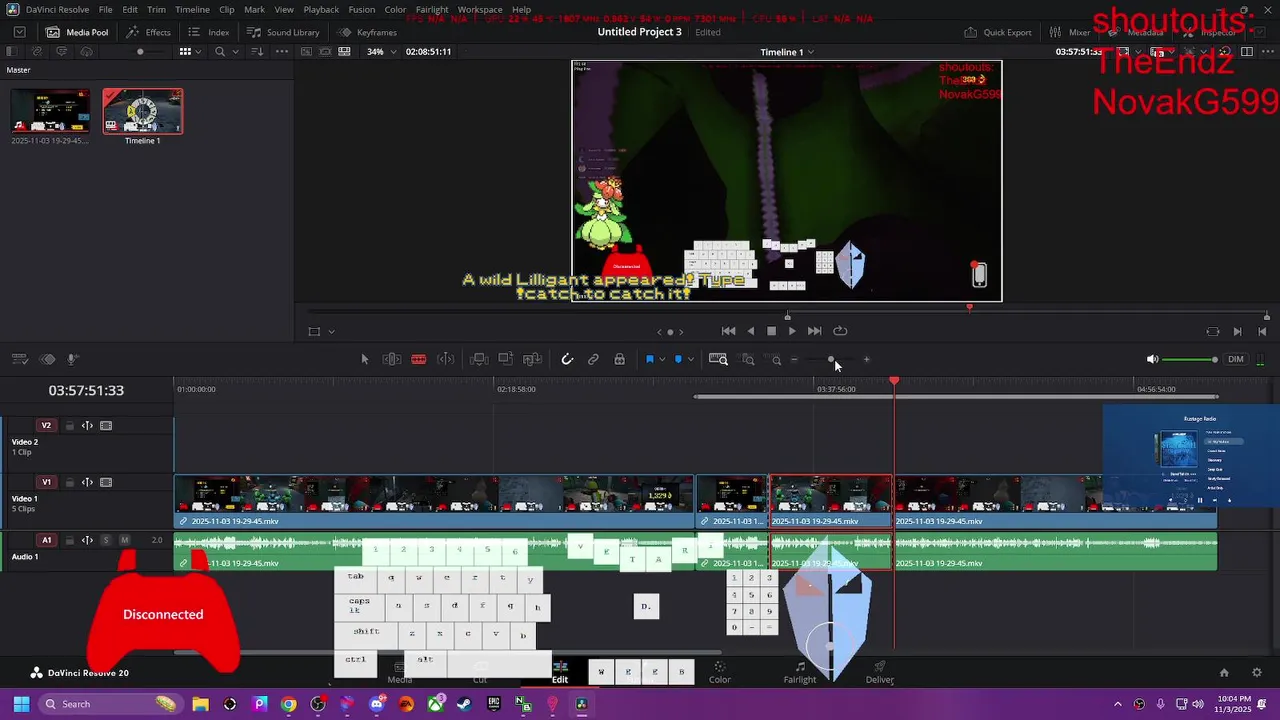Open the Sound Library panel
Viewport: 1280px width, 720px height.
(283, 32)
